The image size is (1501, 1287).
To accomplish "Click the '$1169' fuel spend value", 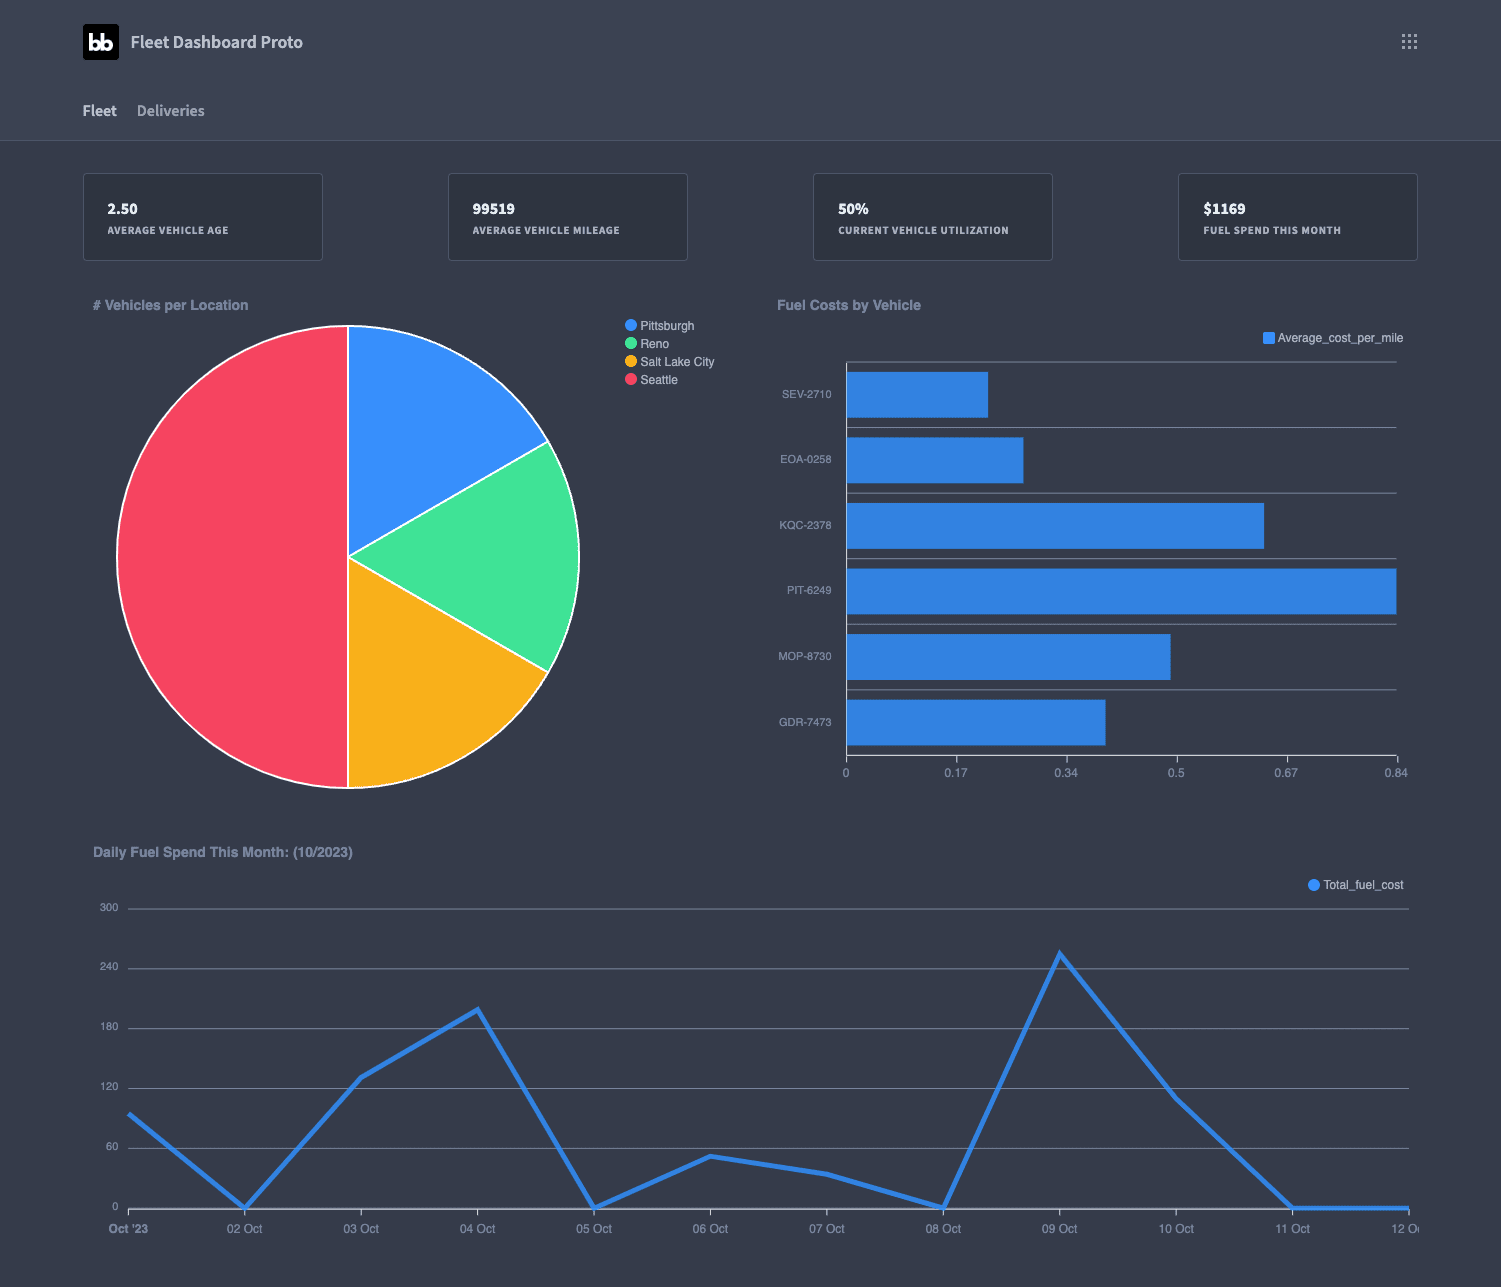I will [1224, 209].
